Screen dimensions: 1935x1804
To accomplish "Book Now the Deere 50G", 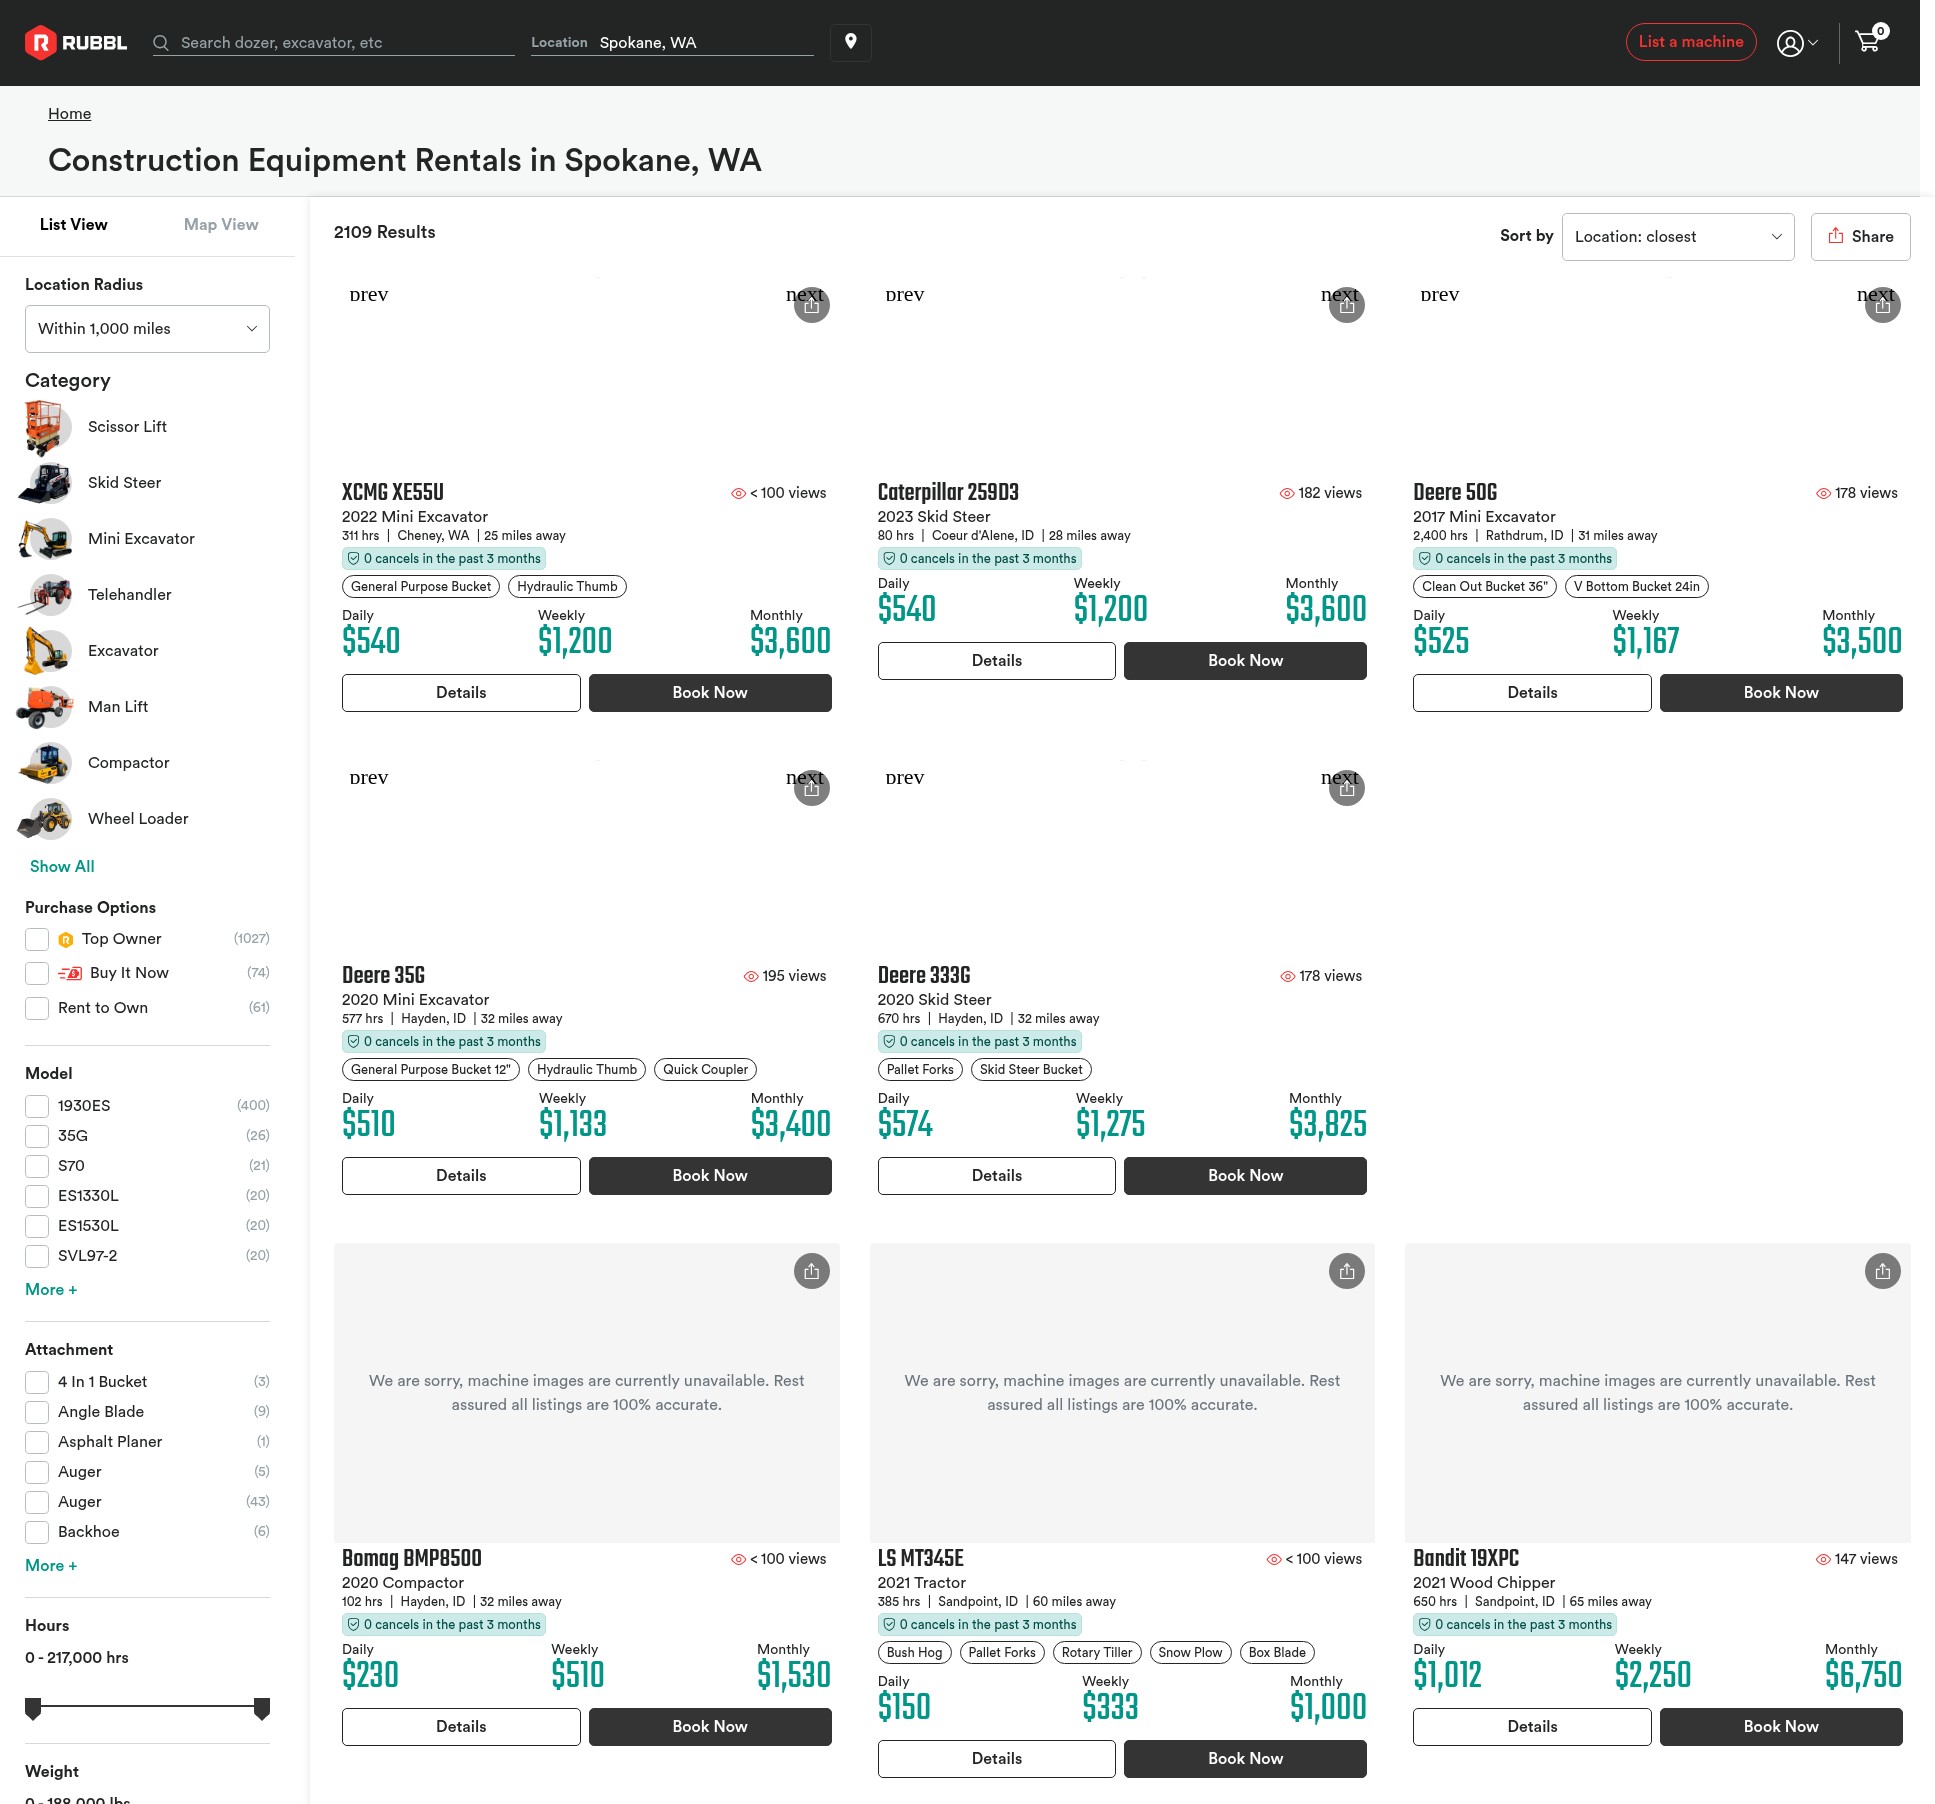I will point(1781,693).
